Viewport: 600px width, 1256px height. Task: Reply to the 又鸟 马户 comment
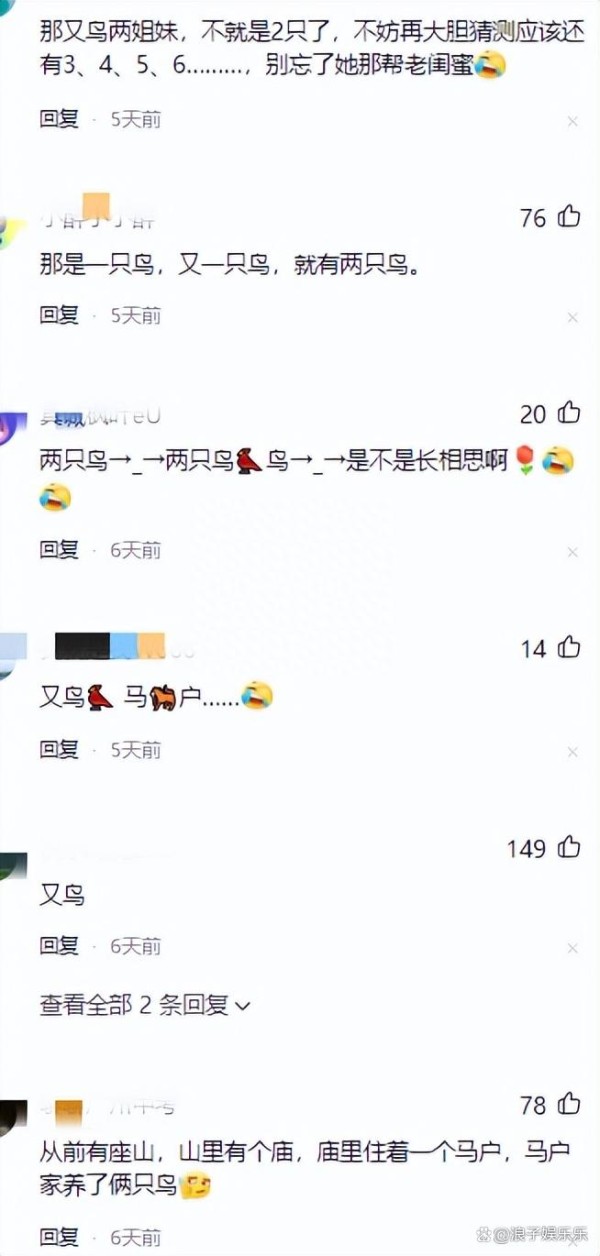pyautogui.click(x=59, y=749)
